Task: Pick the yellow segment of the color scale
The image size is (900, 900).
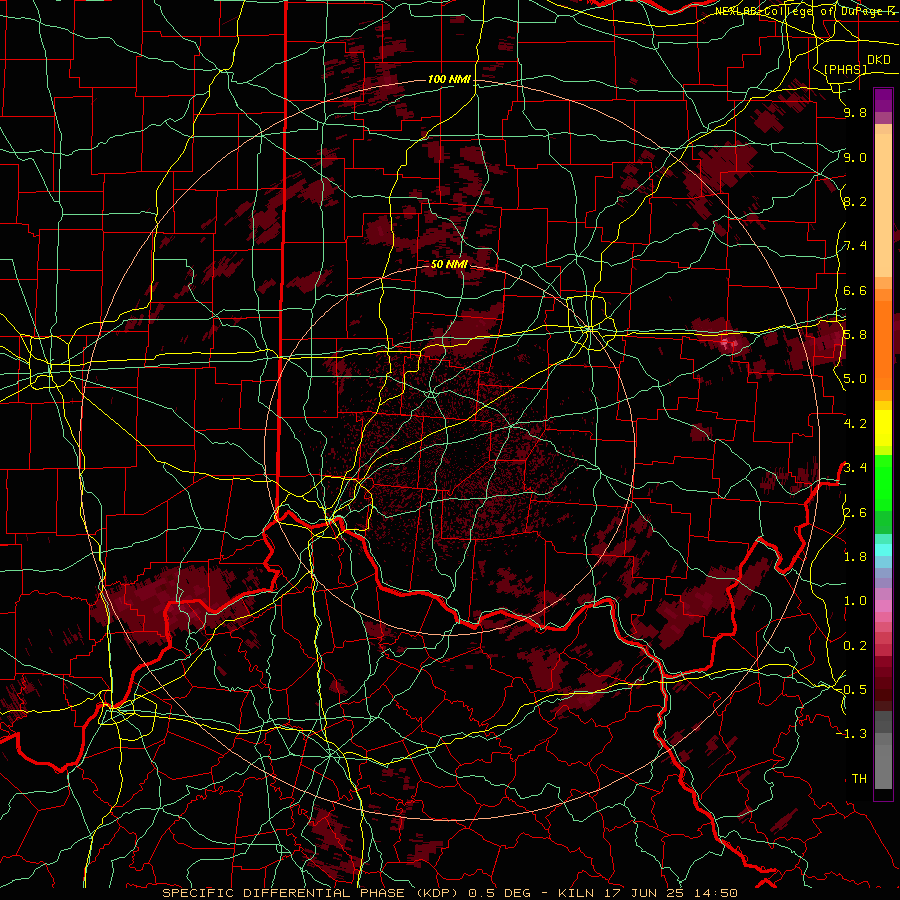Action: tap(883, 428)
